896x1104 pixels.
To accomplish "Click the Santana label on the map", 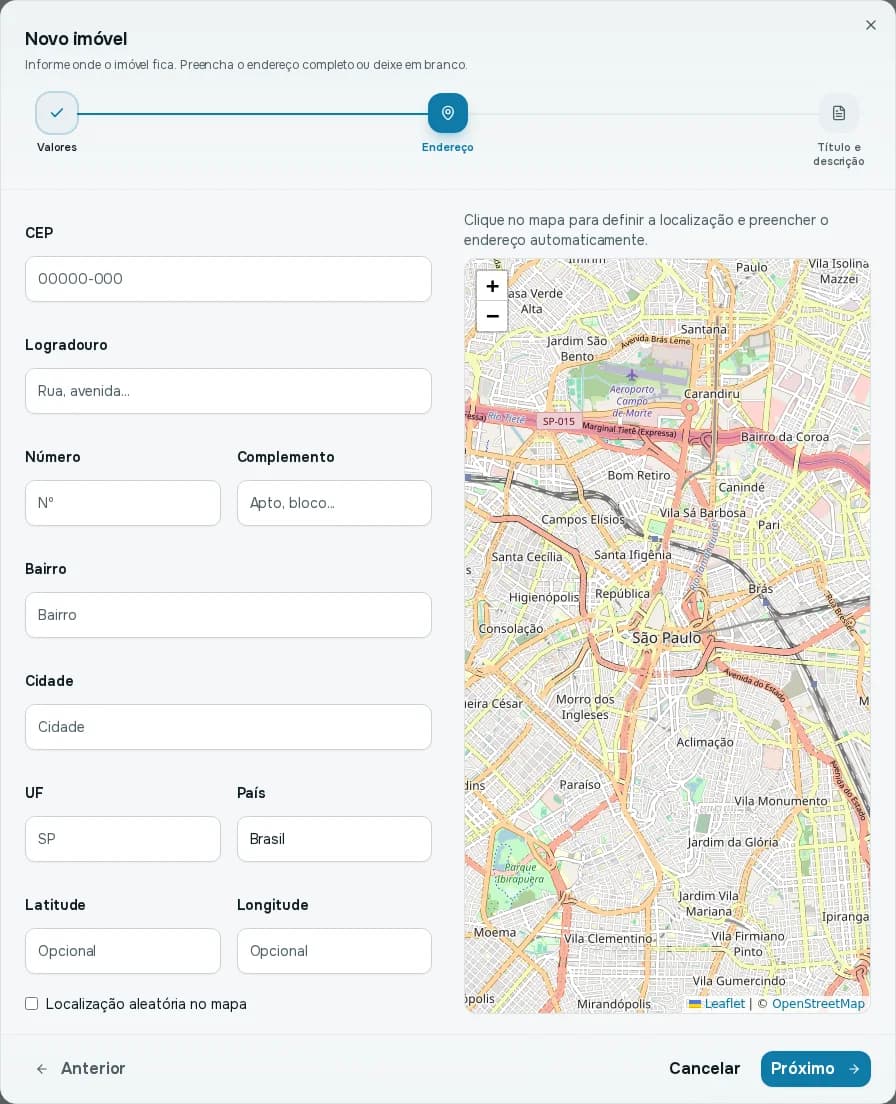I will [x=704, y=329].
